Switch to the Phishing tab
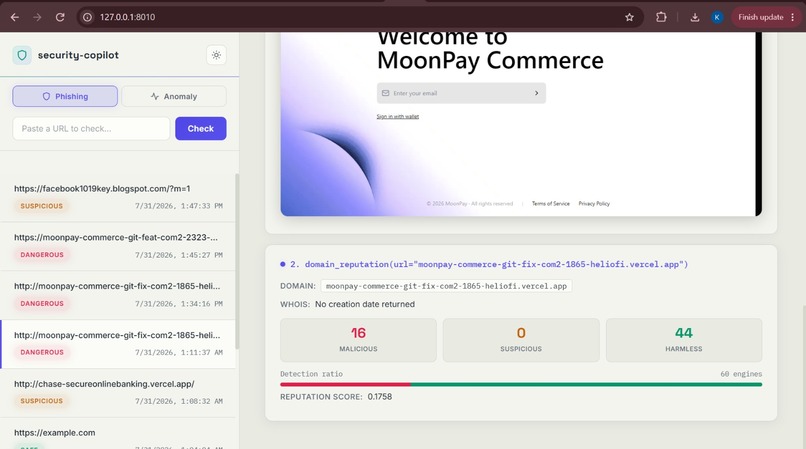The width and height of the screenshot is (806, 449). click(65, 96)
